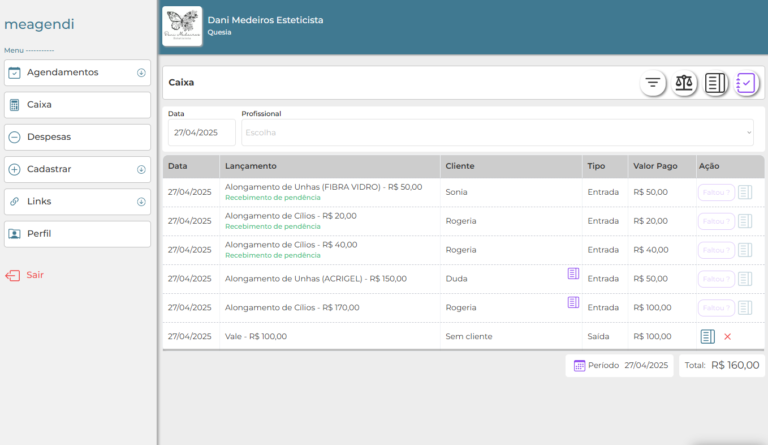
Task: Open receipt icon for Vale entry
Action: (708, 337)
